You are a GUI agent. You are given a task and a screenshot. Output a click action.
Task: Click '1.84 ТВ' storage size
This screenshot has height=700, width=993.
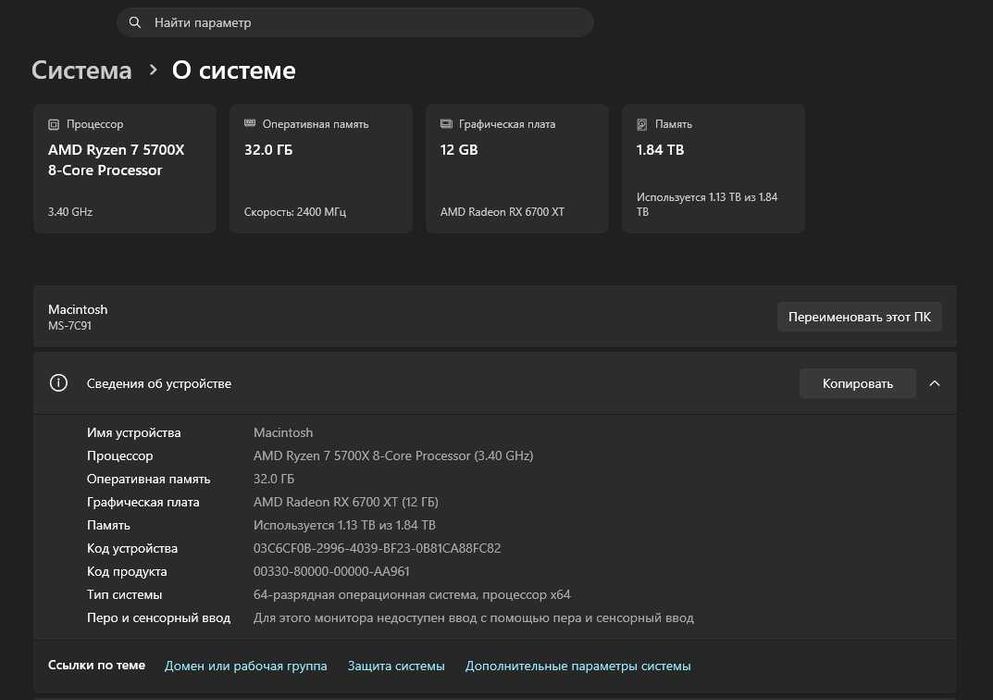click(x=660, y=150)
